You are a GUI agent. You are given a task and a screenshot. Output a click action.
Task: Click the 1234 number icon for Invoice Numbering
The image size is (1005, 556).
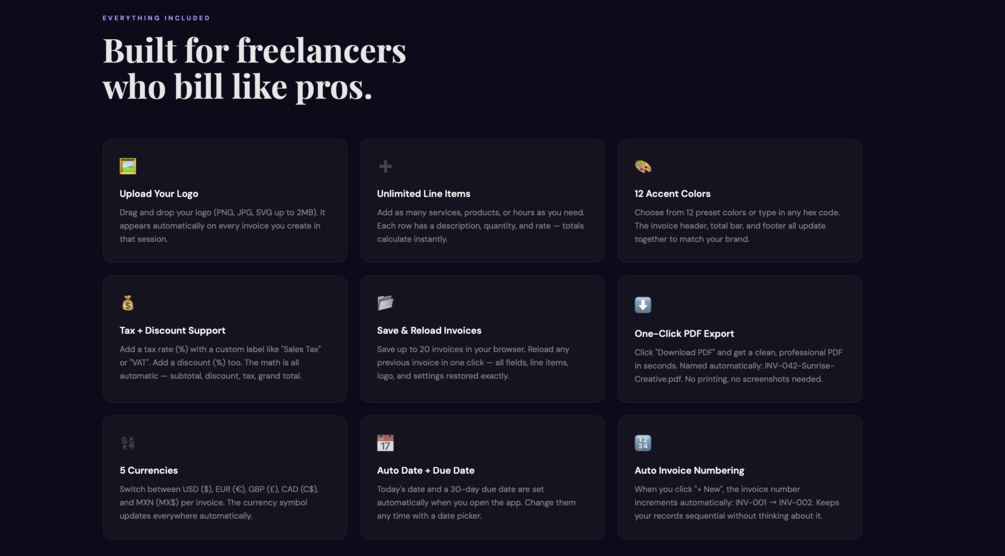[x=643, y=443]
